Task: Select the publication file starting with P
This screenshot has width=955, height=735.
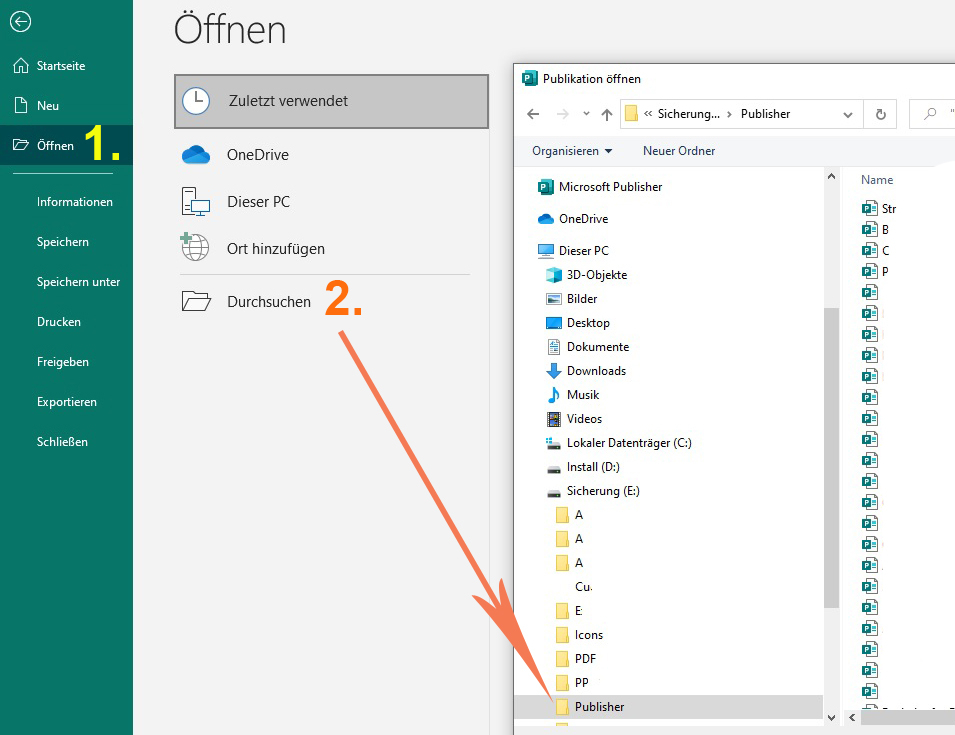Action: click(x=875, y=272)
